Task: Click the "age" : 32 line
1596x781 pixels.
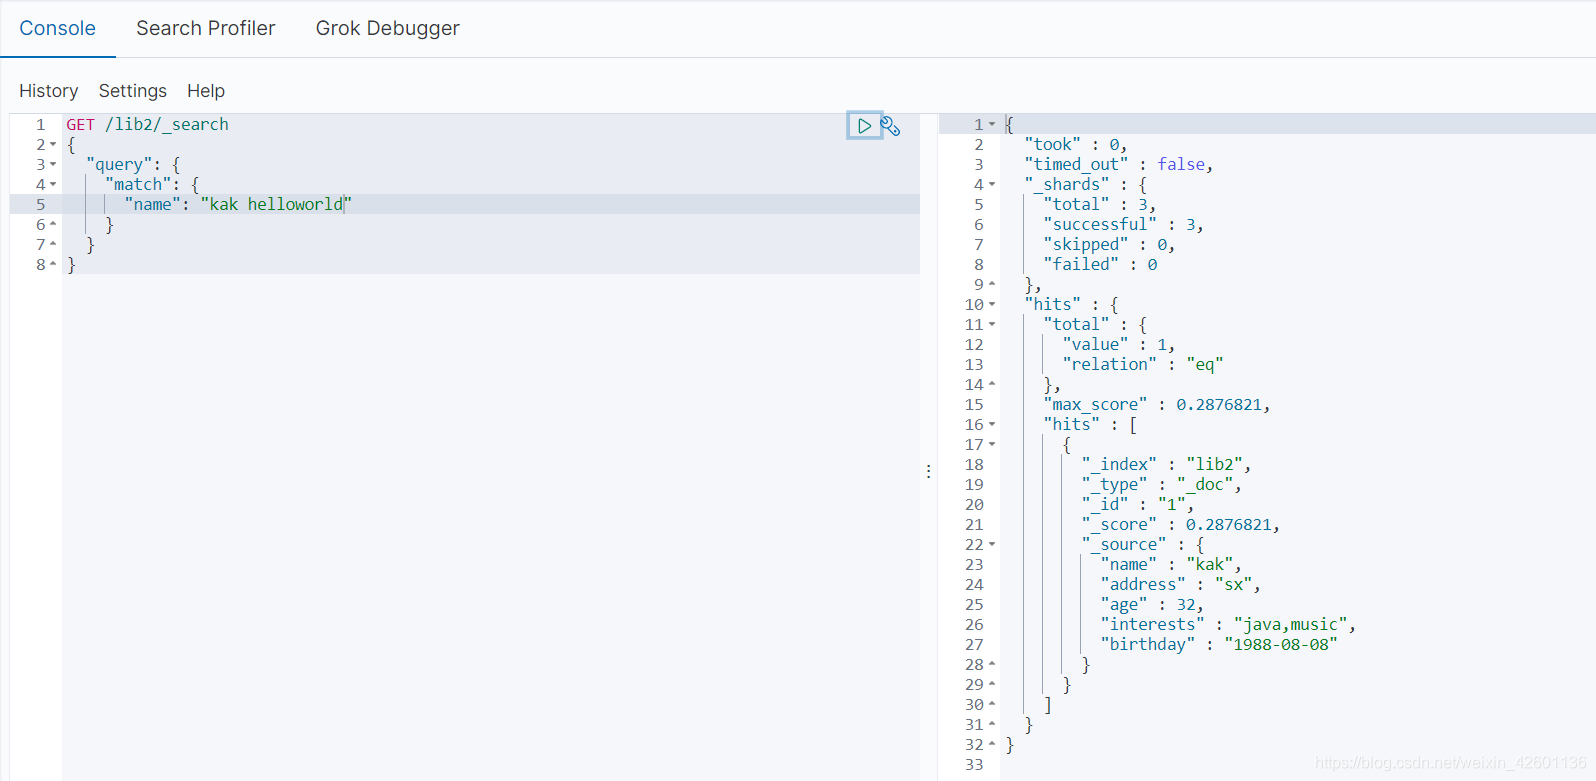Action: click(x=1152, y=605)
